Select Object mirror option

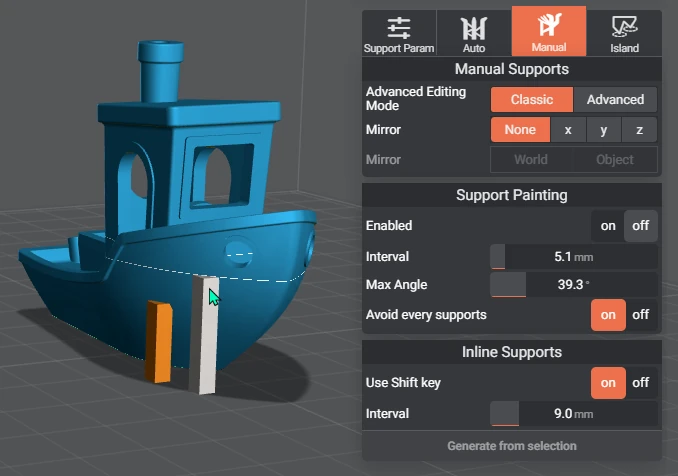click(x=615, y=160)
